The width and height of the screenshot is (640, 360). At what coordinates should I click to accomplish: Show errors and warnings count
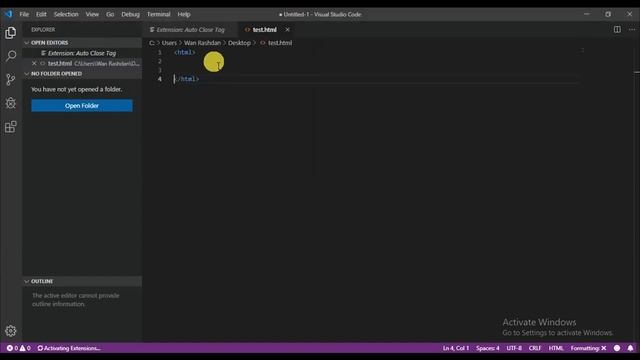pos(18,348)
